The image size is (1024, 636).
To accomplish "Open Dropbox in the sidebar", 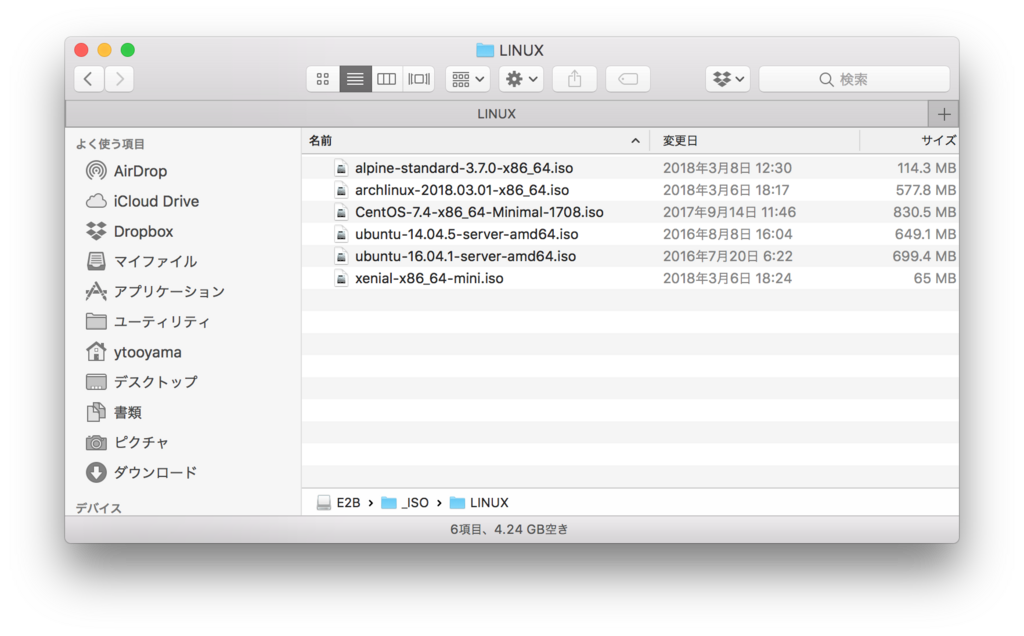I will coord(129,231).
